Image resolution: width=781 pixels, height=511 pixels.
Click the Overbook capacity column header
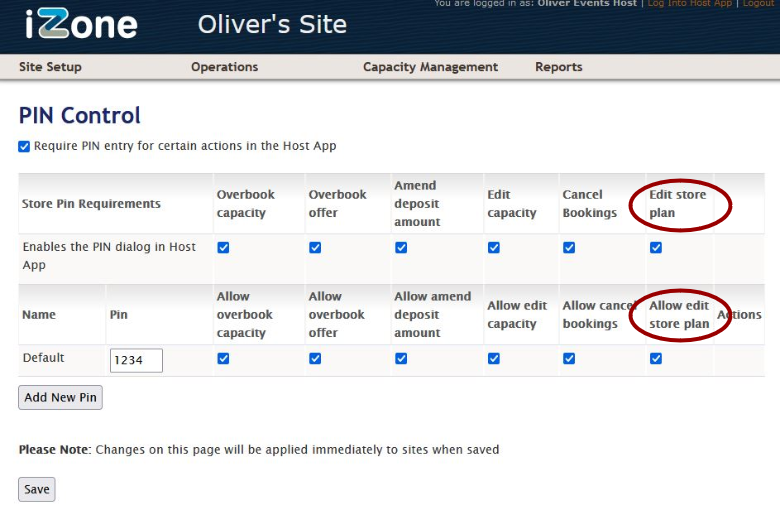tap(246, 204)
